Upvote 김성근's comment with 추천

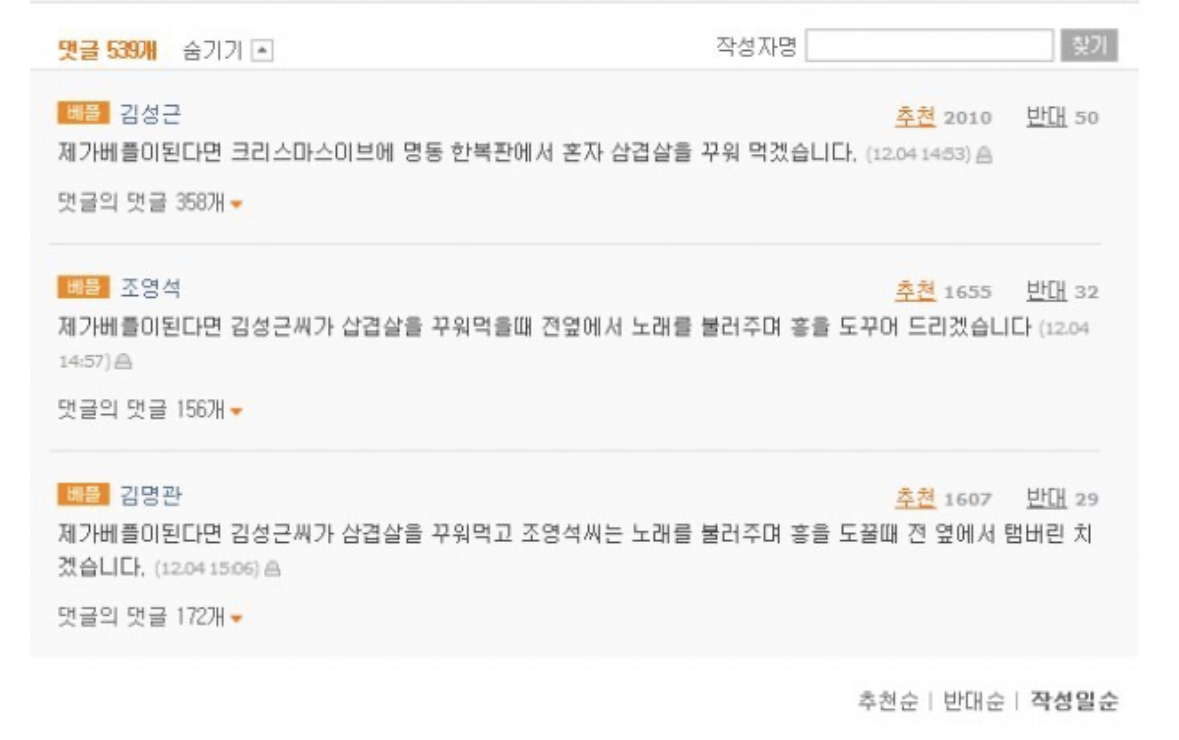915,117
